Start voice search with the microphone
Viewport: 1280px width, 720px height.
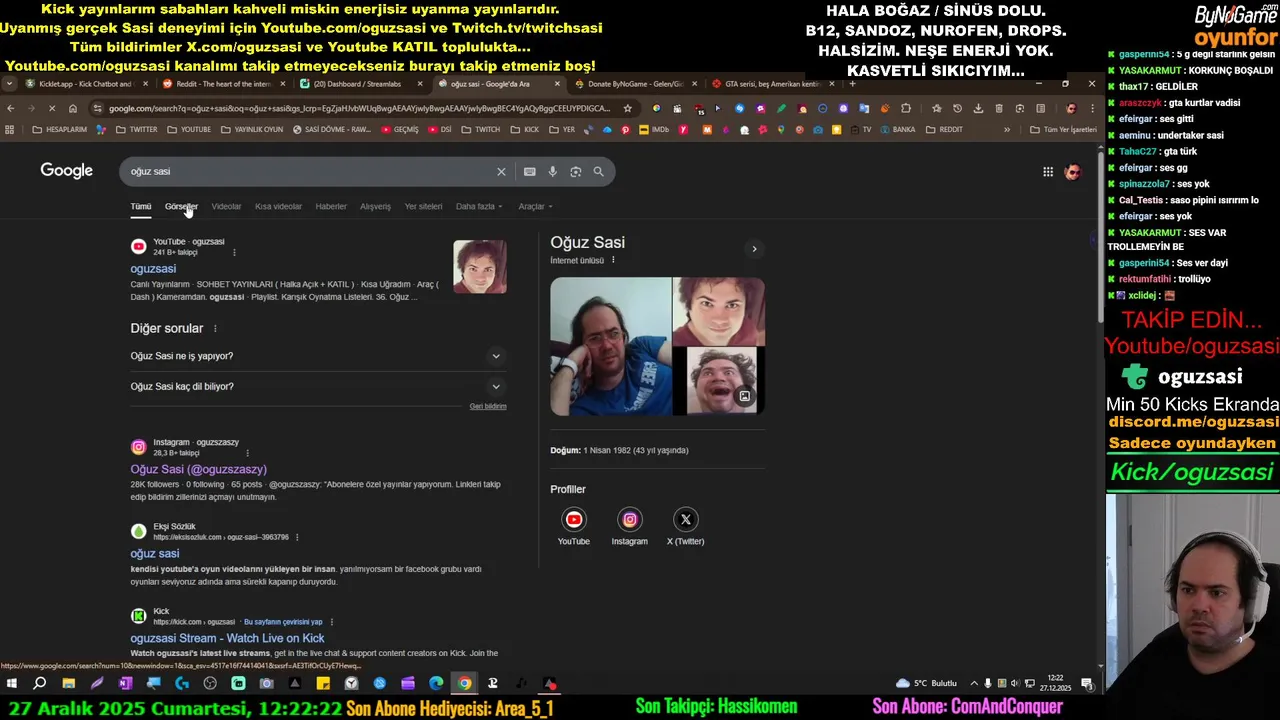[552, 172]
